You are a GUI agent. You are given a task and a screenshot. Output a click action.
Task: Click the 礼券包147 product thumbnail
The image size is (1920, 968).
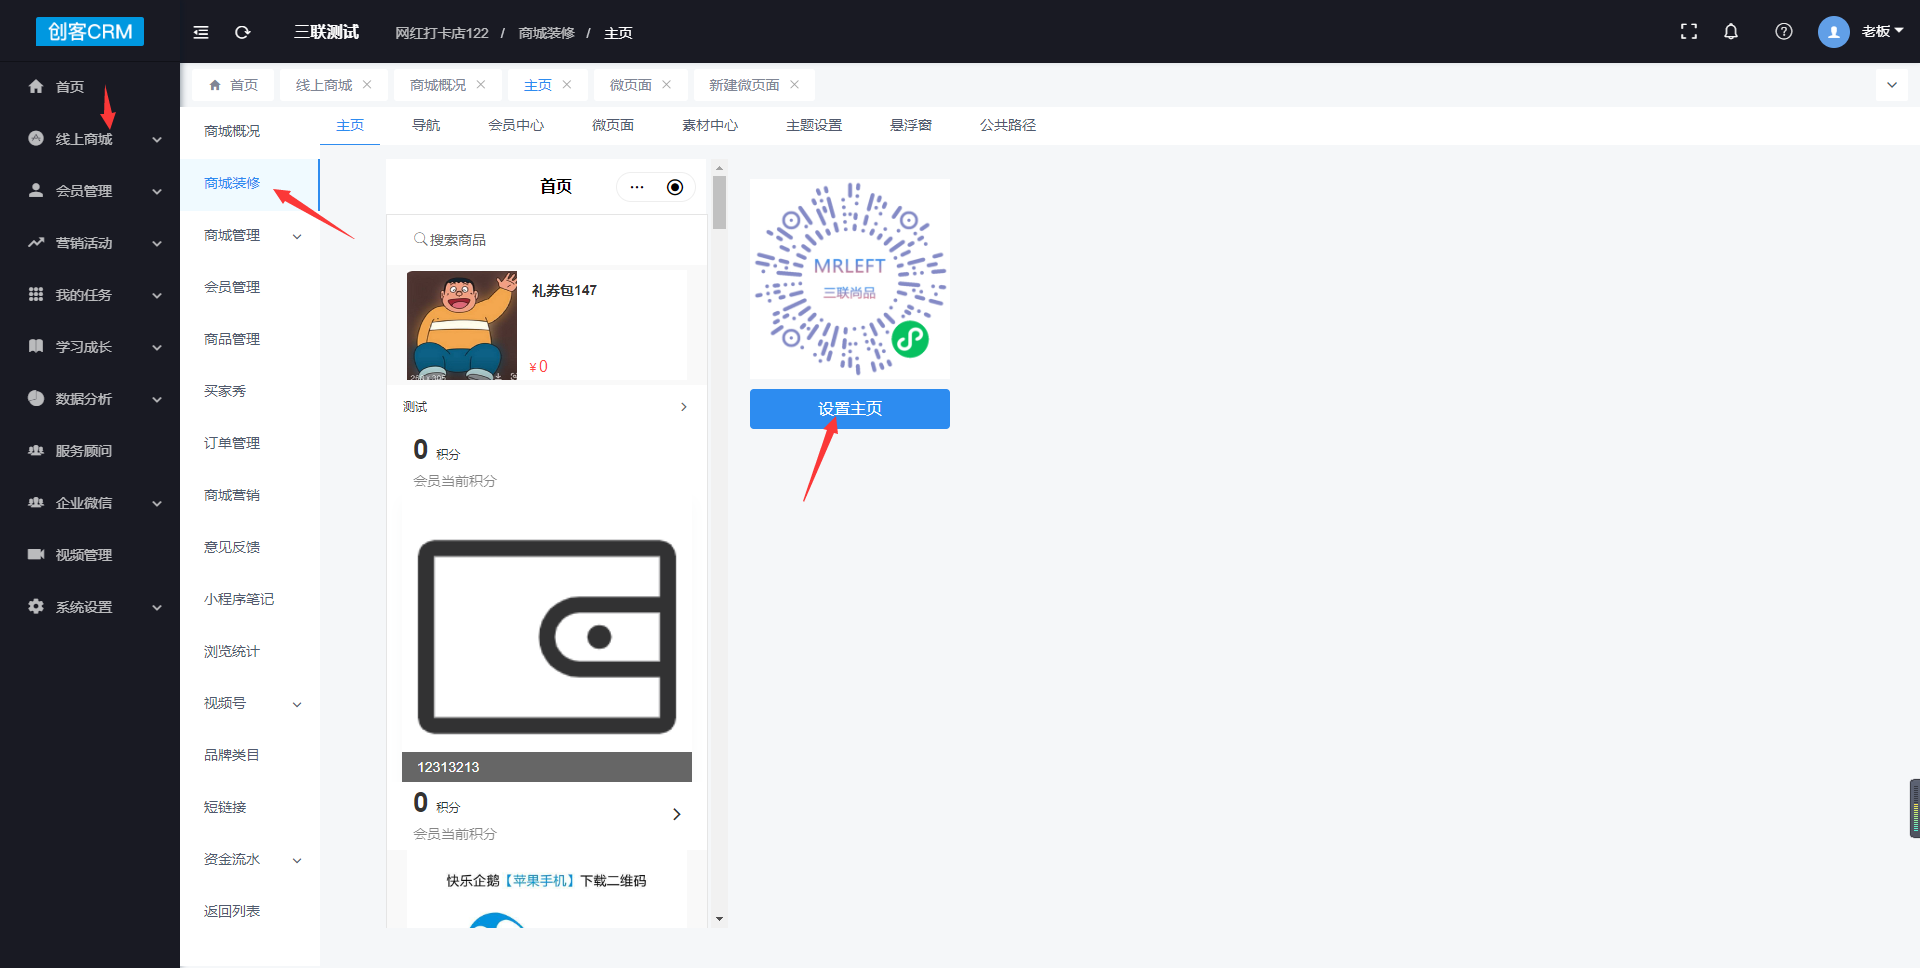tap(462, 325)
